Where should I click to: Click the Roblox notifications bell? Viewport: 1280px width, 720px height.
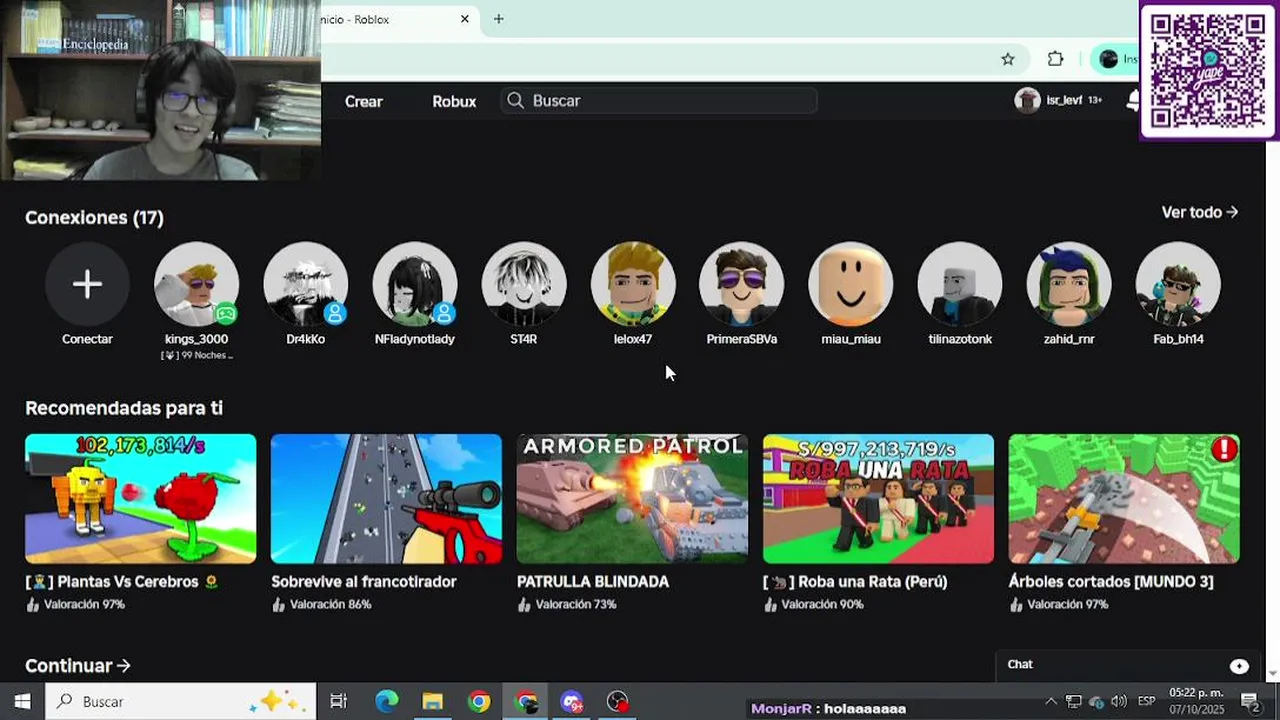[1133, 100]
